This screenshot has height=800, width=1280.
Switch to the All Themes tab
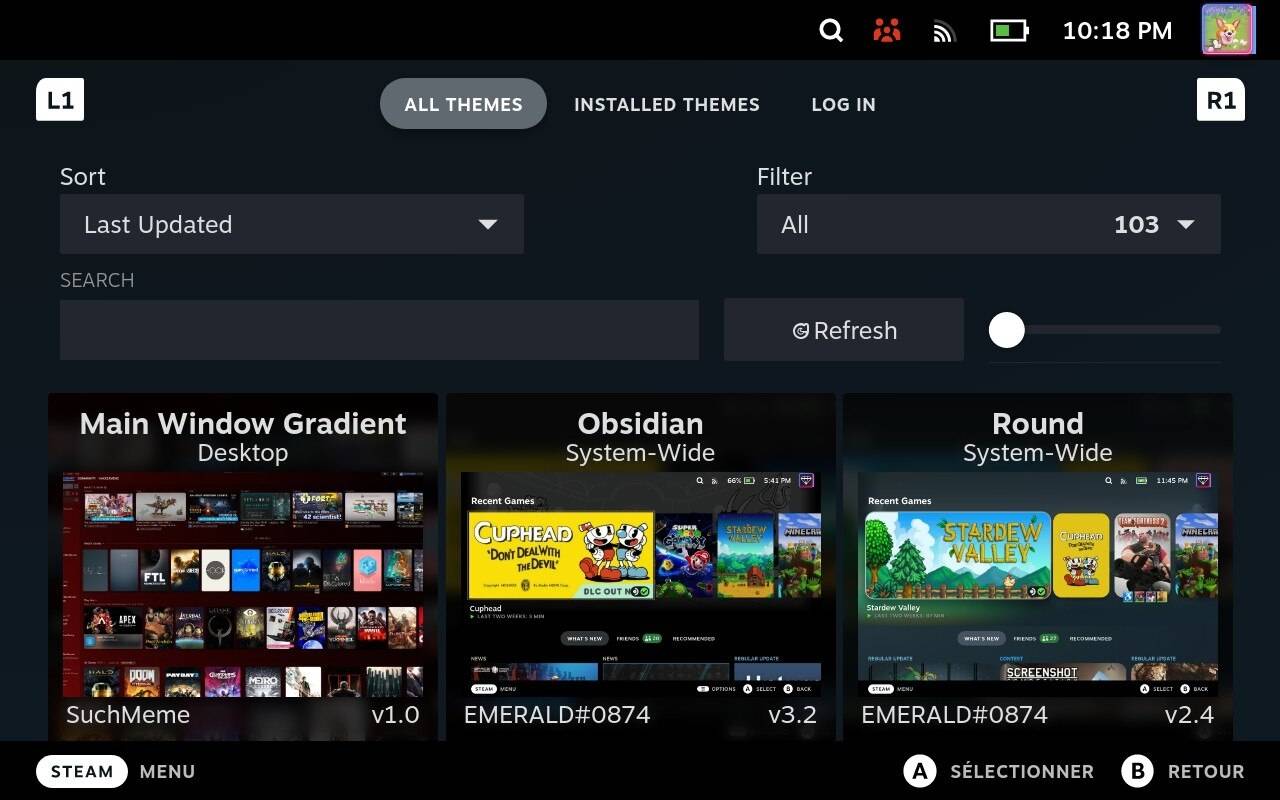(463, 104)
